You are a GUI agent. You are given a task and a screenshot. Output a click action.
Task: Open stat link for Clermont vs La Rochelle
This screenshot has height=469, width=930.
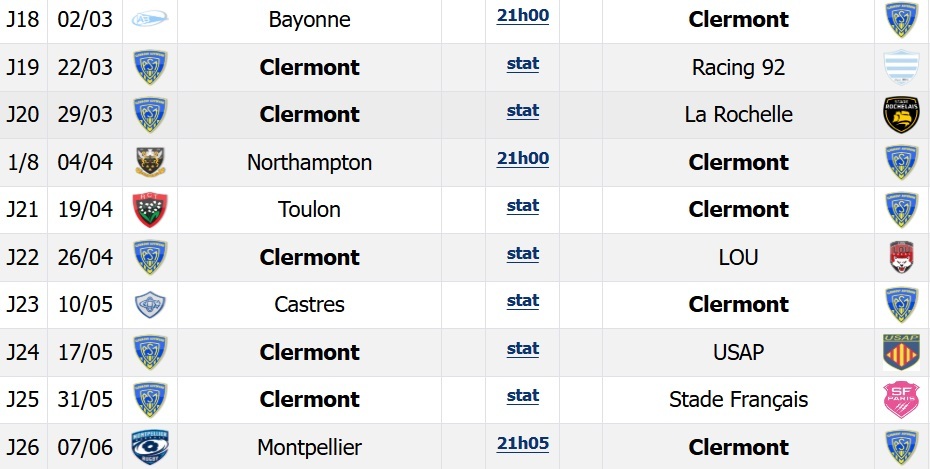point(523,111)
